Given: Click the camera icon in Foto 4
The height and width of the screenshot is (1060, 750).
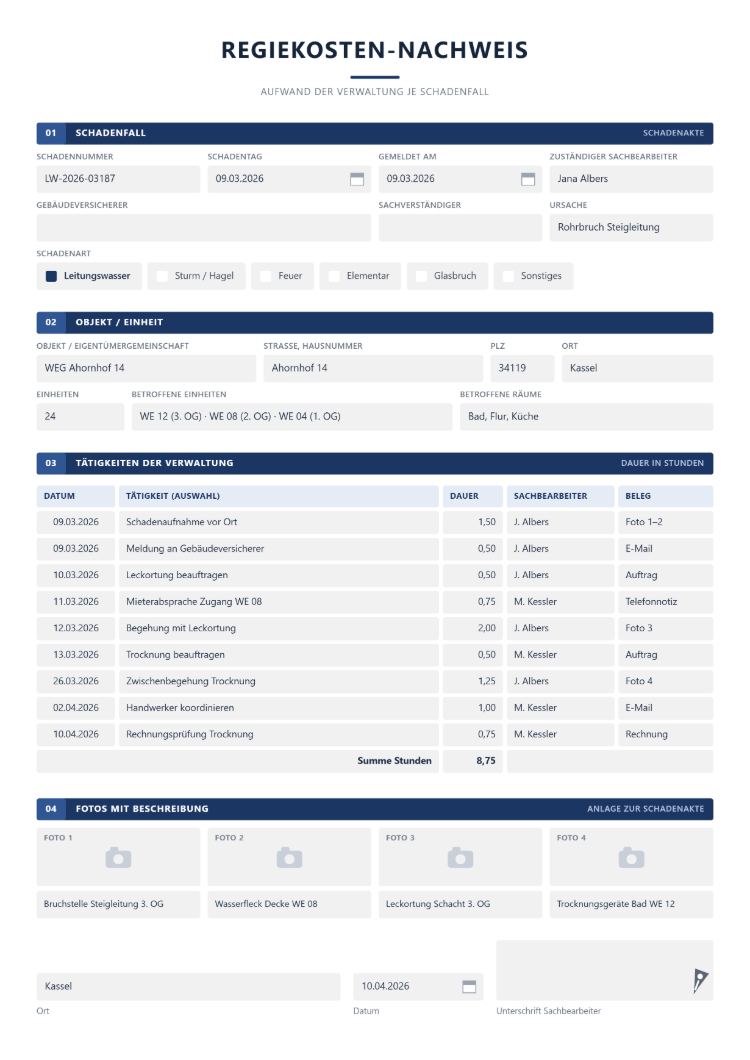Looking at the screenshot, I should [x=632, y=857].
